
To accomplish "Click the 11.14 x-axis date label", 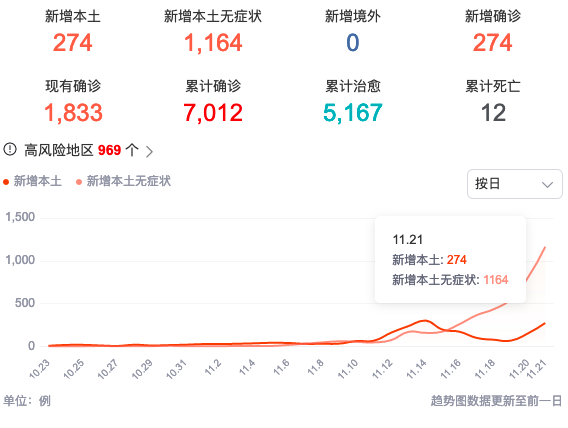I will [x=417, y=369].
